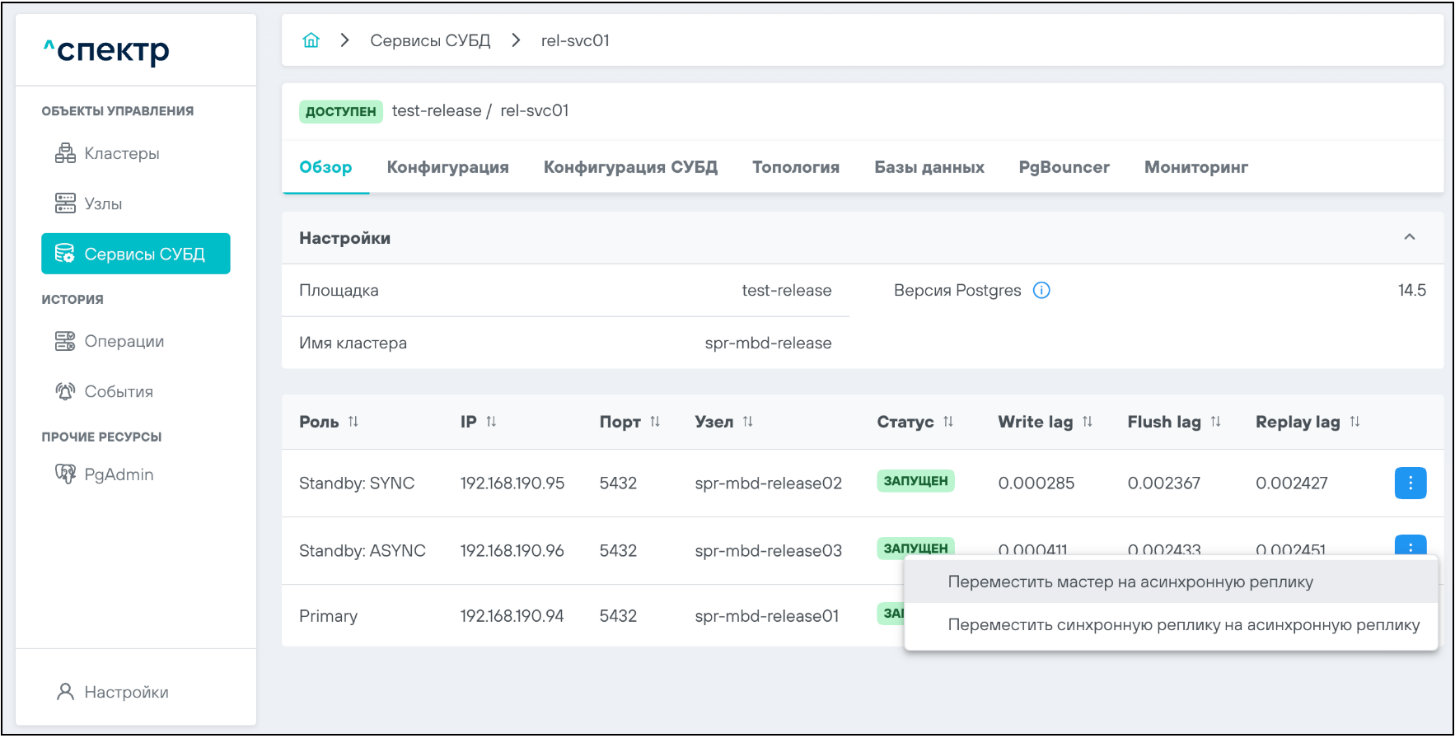Sort by the Replay lag column
The height and width of the screenshot is (738, 1455).
click(x=1354, y=422)
